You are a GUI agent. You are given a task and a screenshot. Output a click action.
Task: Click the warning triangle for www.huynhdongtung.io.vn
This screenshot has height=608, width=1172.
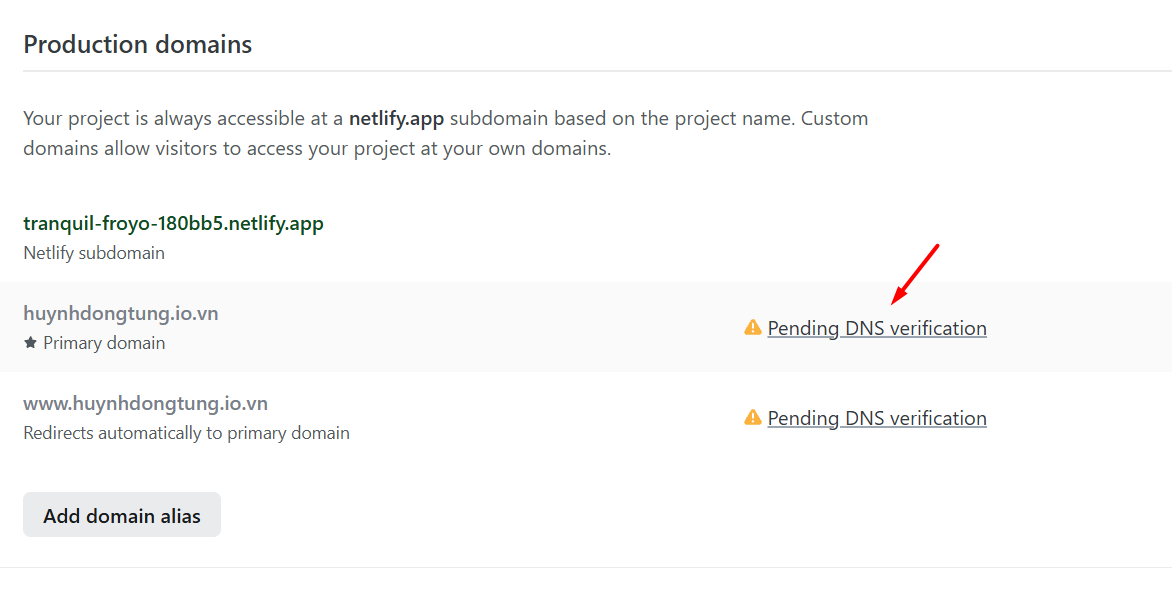click(x=752, y=417)
